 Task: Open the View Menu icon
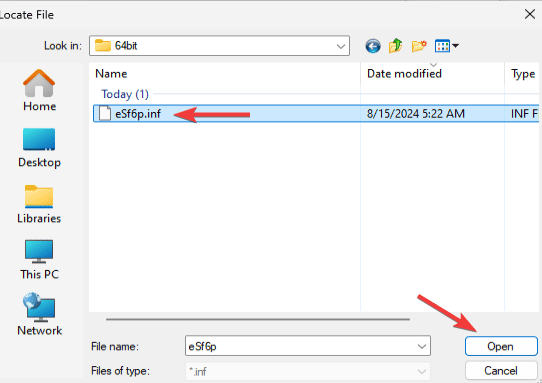tap(442, 46)
